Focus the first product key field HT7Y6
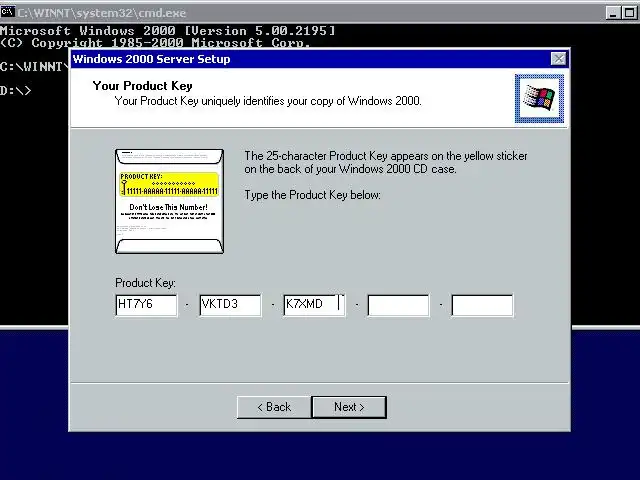640x480 pixels. (x=146, y=305)
